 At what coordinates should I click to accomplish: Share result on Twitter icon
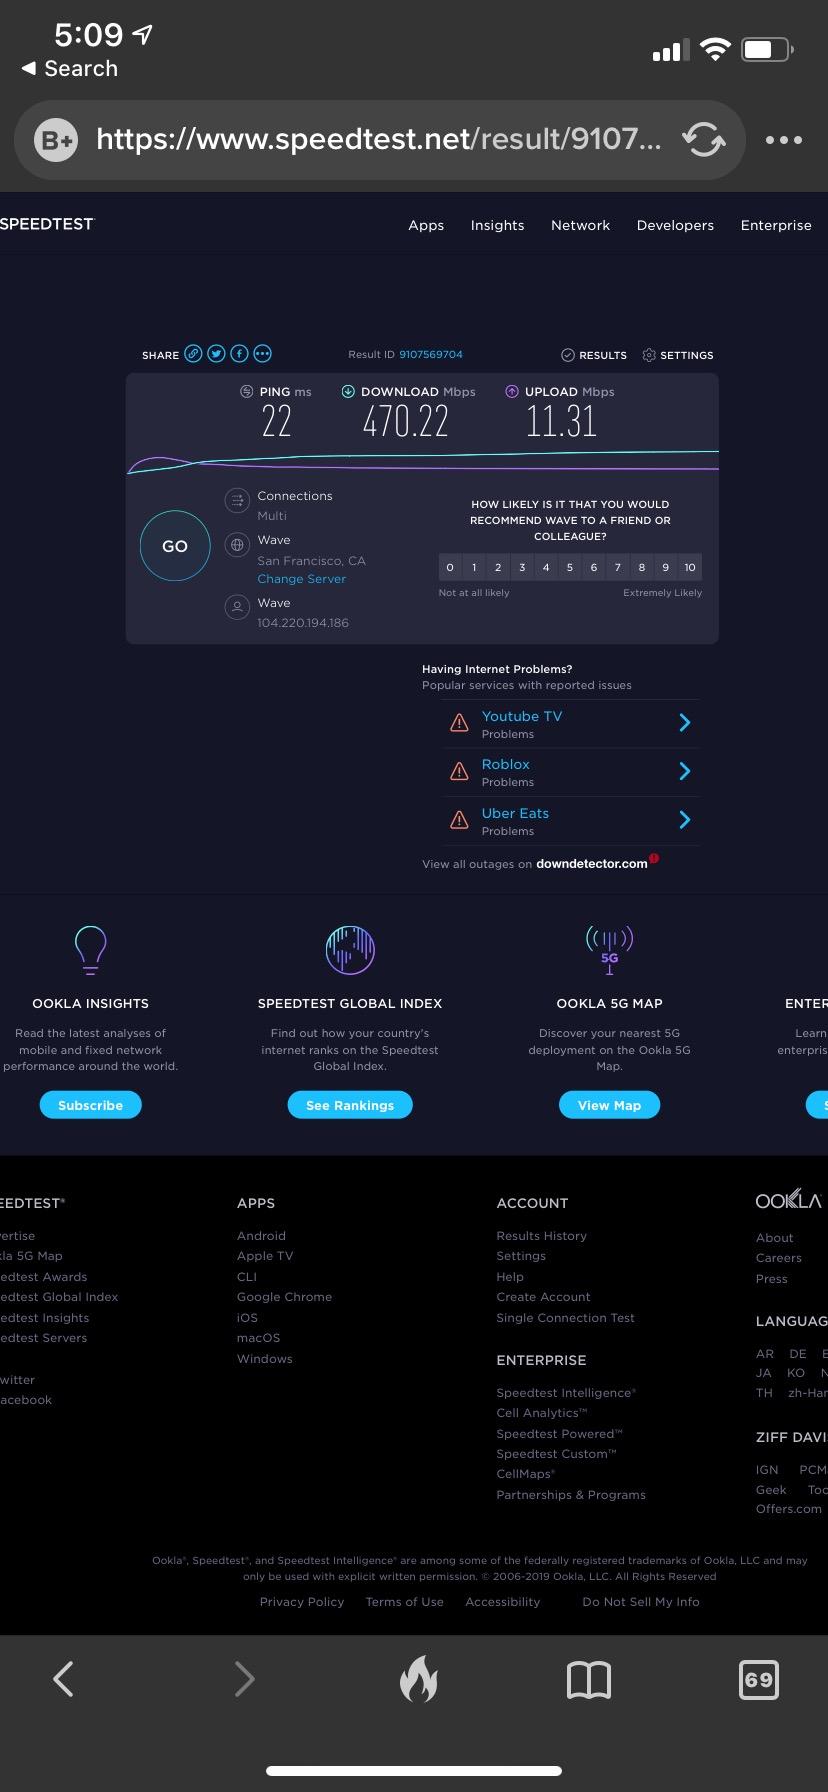point(216,354)
